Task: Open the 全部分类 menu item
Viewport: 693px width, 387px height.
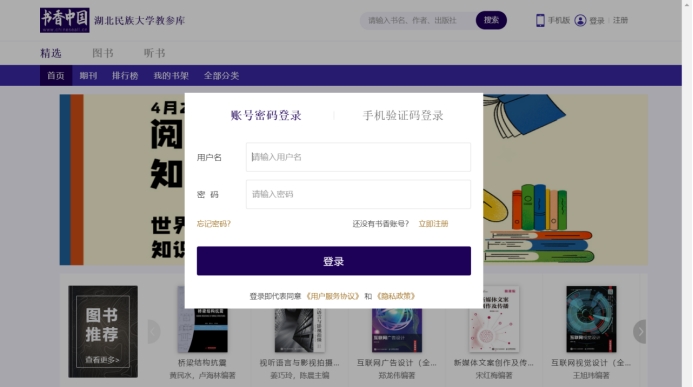Action: click(221, 76)
